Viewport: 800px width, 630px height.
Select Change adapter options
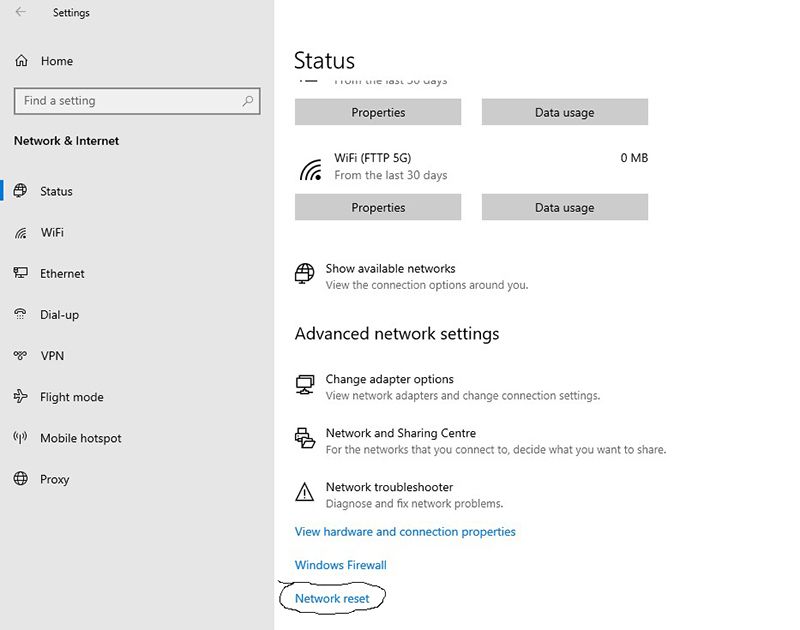[x=389, y=380]
